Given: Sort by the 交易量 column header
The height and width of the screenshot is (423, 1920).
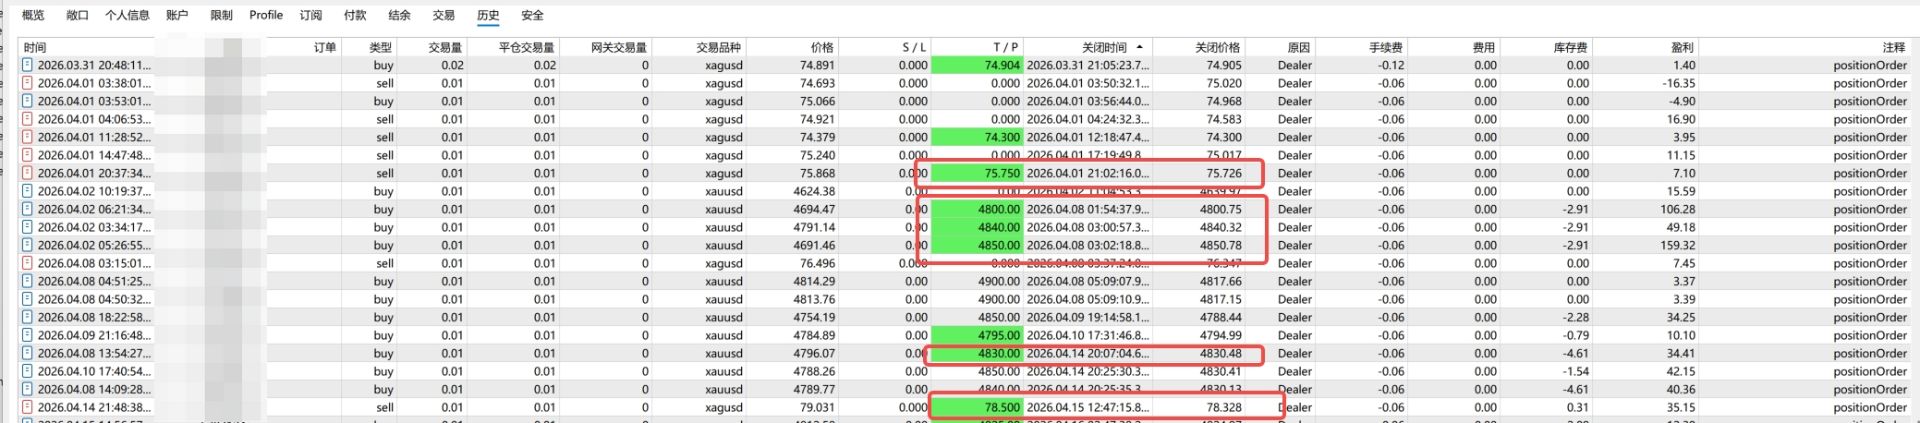Looking at the screenshot, I should 446,47.
